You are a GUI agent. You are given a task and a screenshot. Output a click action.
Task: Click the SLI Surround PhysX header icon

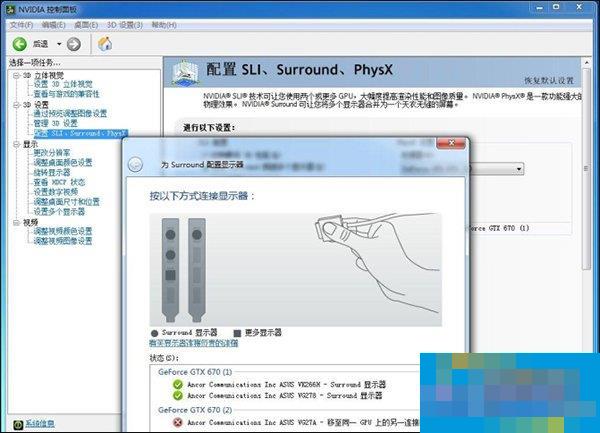[x=185, y=72]
